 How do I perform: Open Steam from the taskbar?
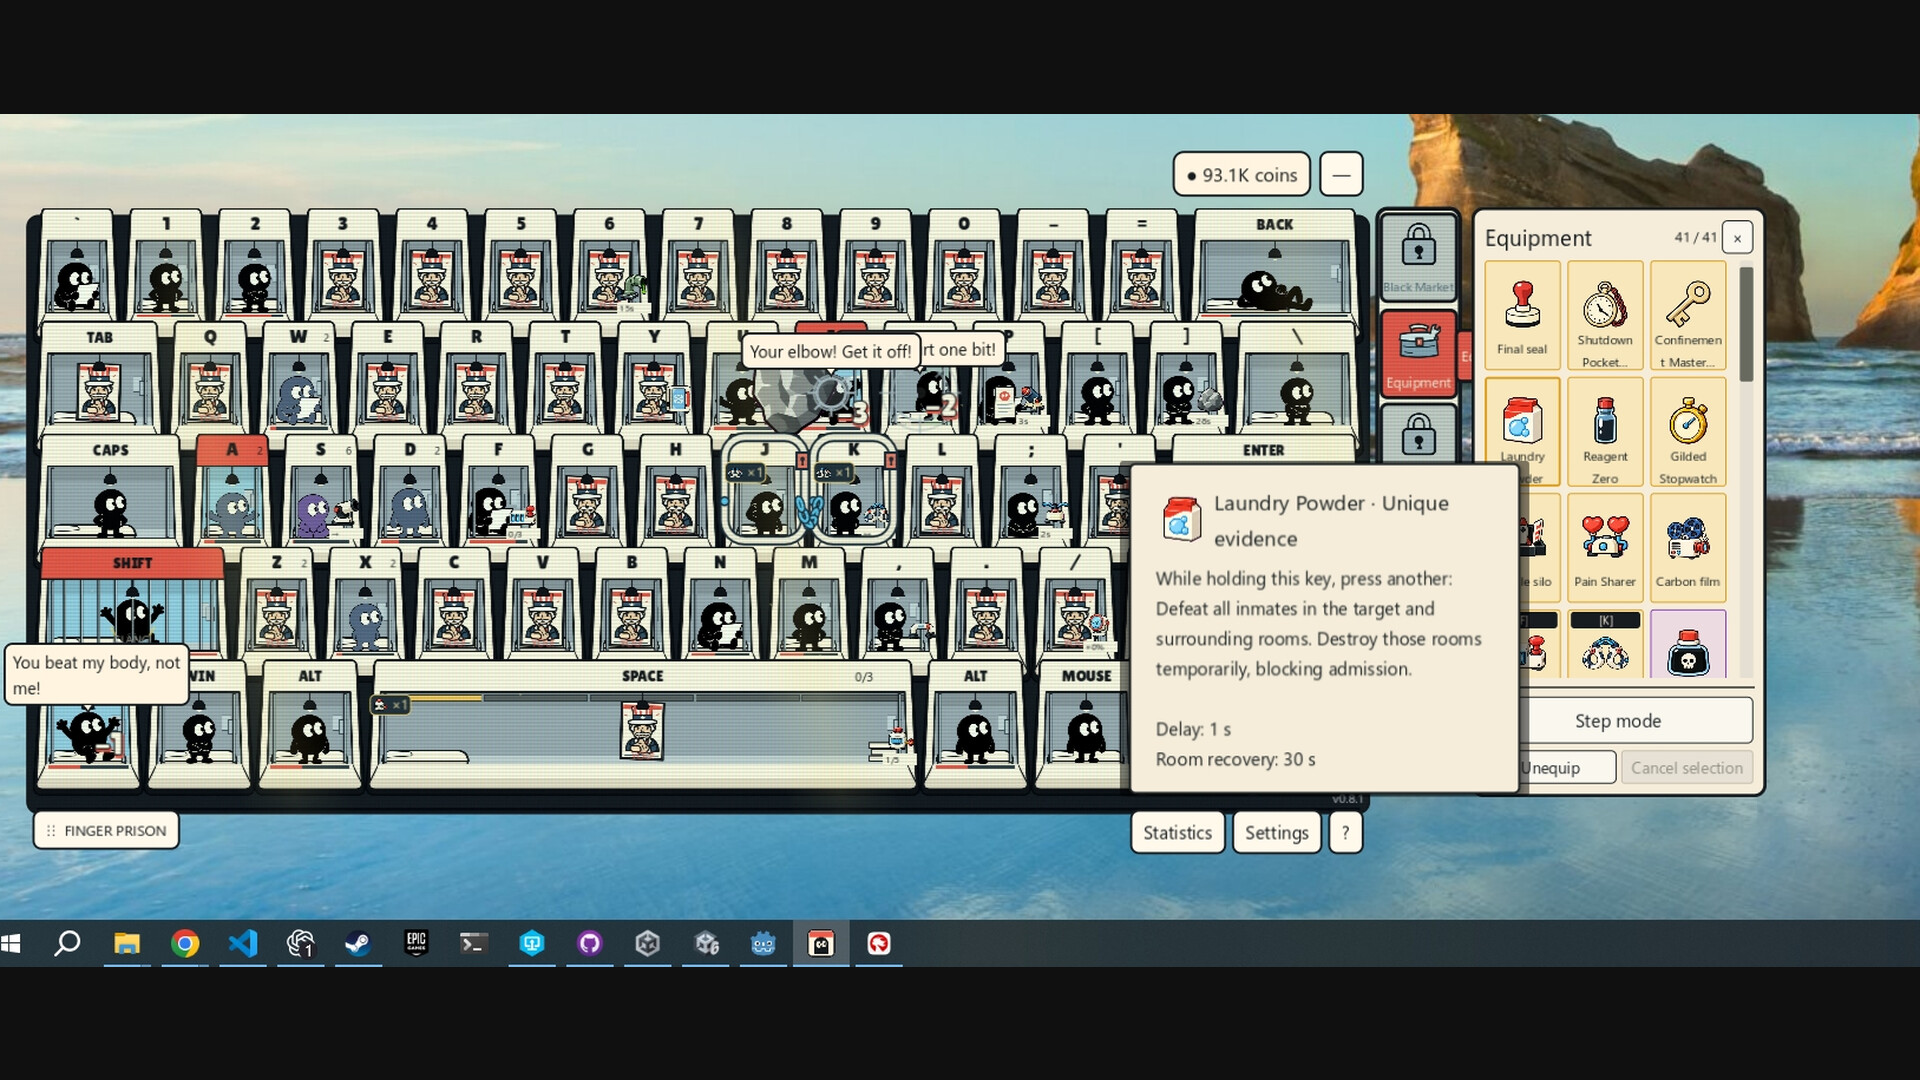[x=358, y=943]
